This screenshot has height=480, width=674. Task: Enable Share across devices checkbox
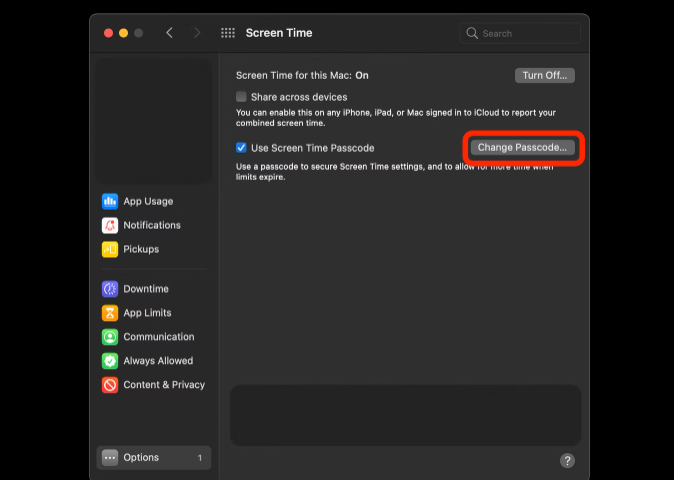[x=241, y=97]
